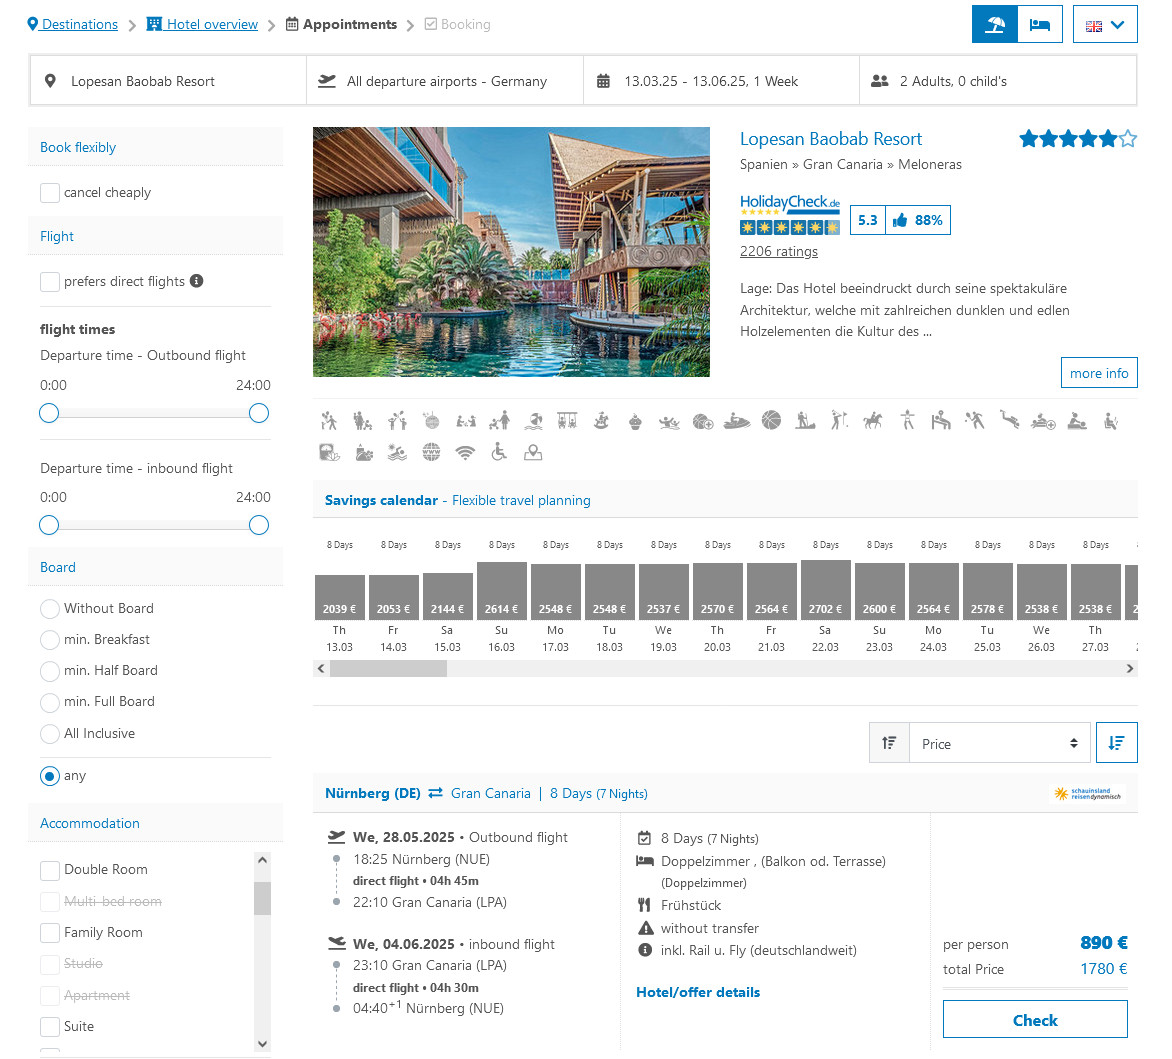Check the Family Room accommodation option

click(x=50, y=933)
